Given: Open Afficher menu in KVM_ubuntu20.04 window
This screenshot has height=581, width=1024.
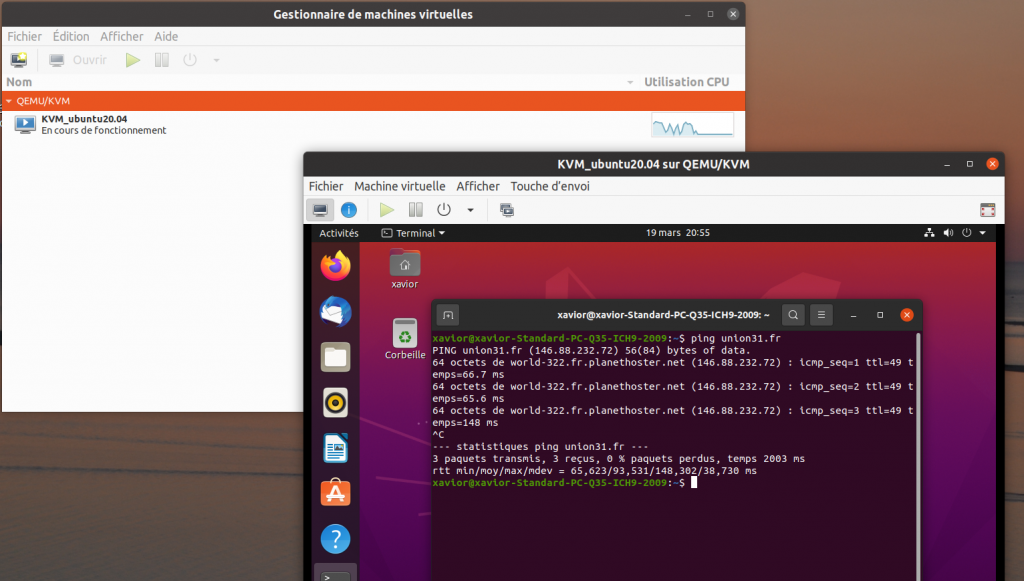Looking at the screenshot, I should [477, 186].
